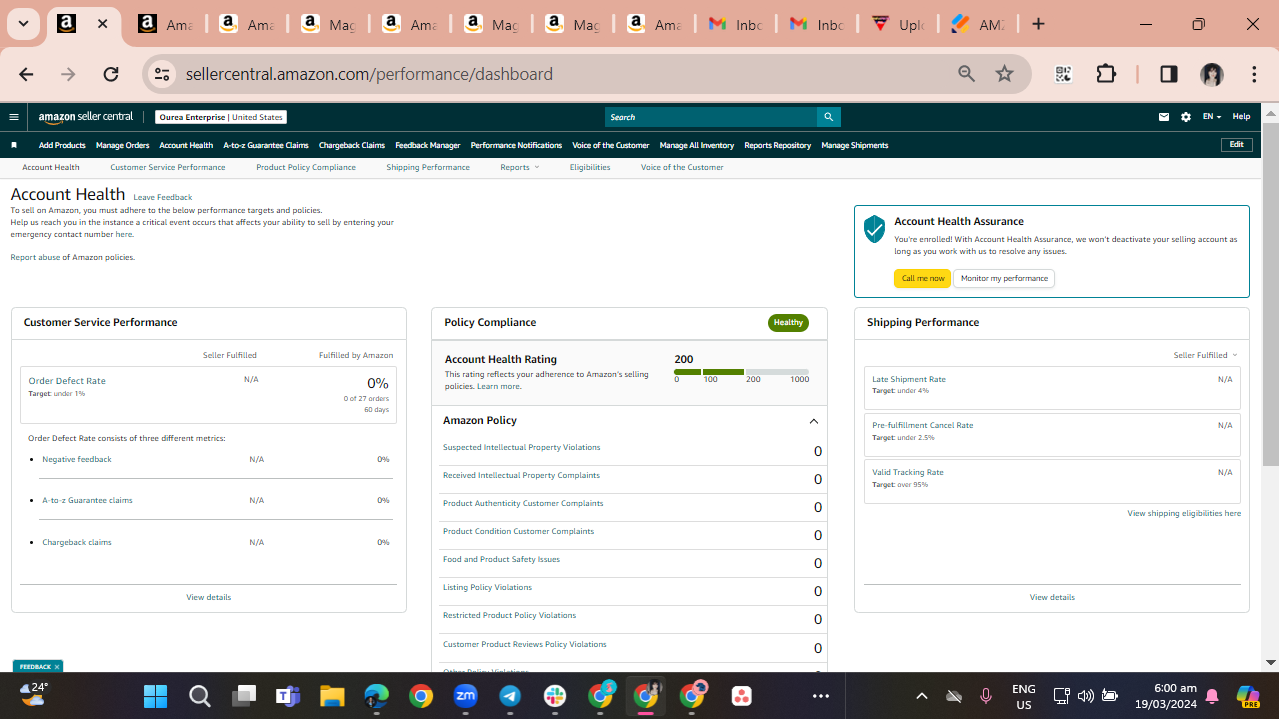Open Microsoft Teams from the taskbar
This screenshot has width=1279, height=719.
pyautogui.click(x=288, y=696)
